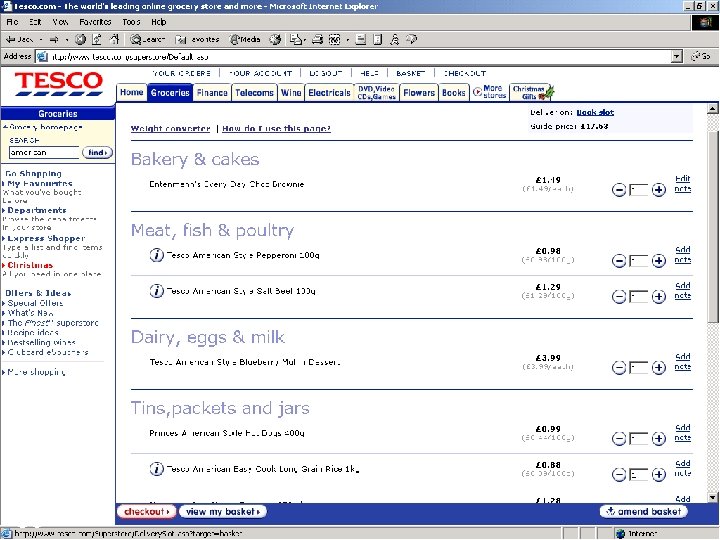Click quantity field for American Style Salt Beef

[x=638, y=297]
